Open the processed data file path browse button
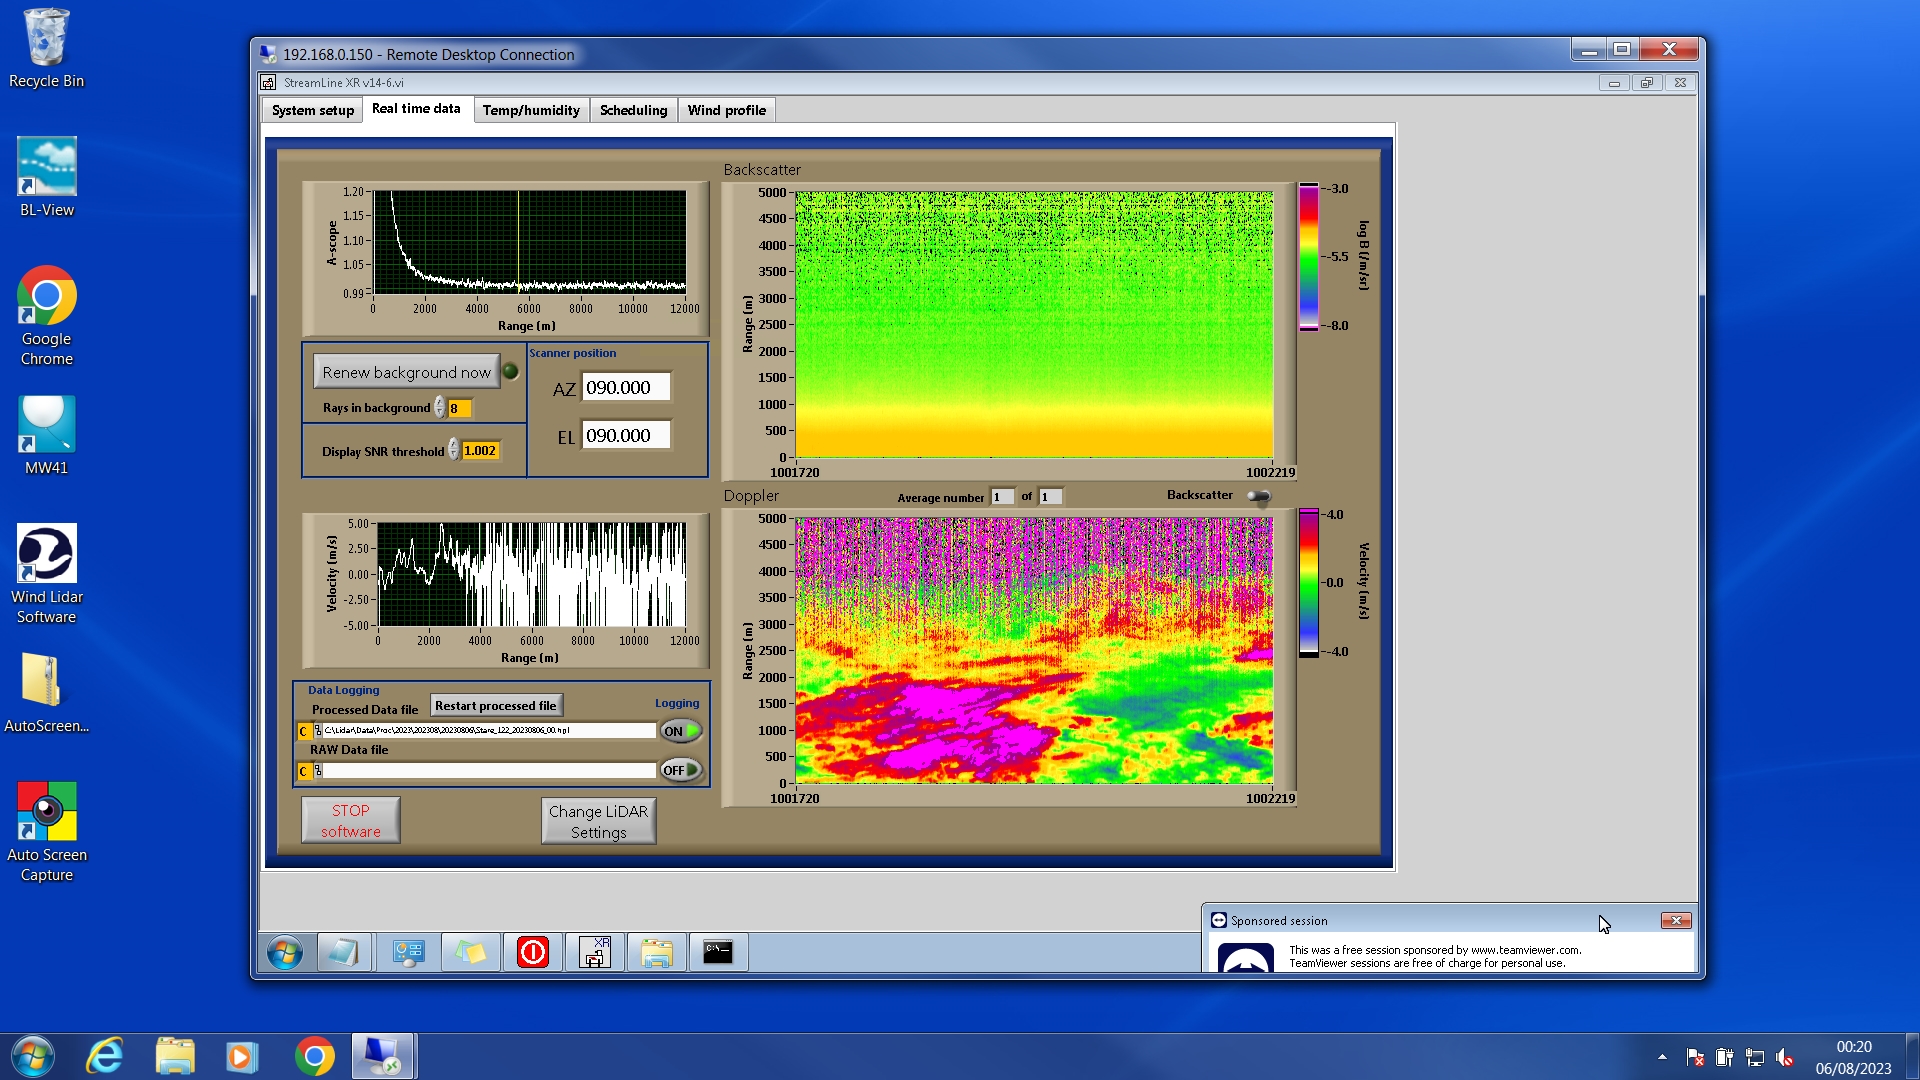 pos(318,731)
